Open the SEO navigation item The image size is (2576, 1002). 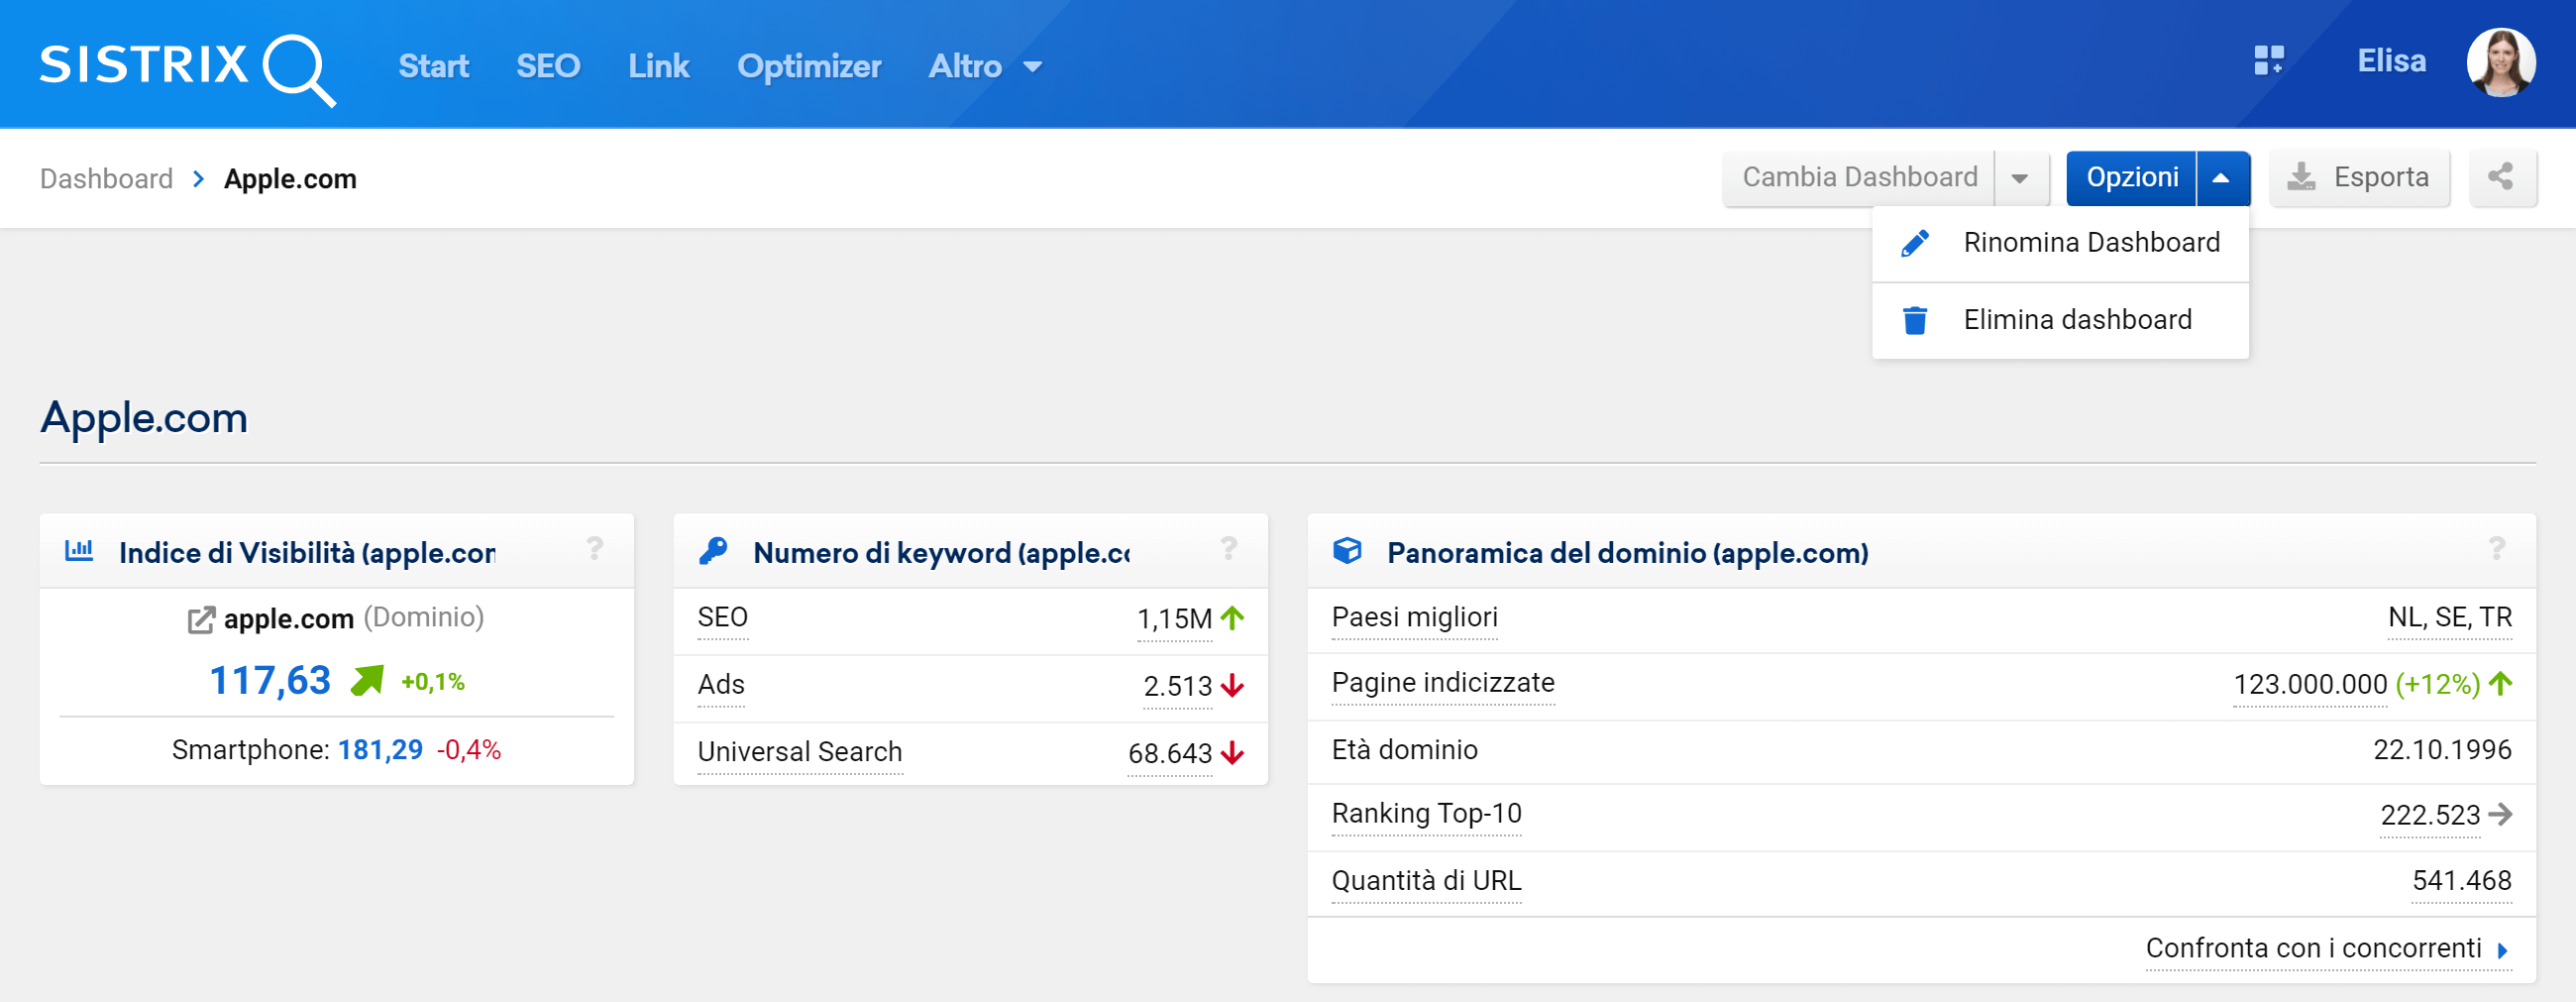pos(548,66)
